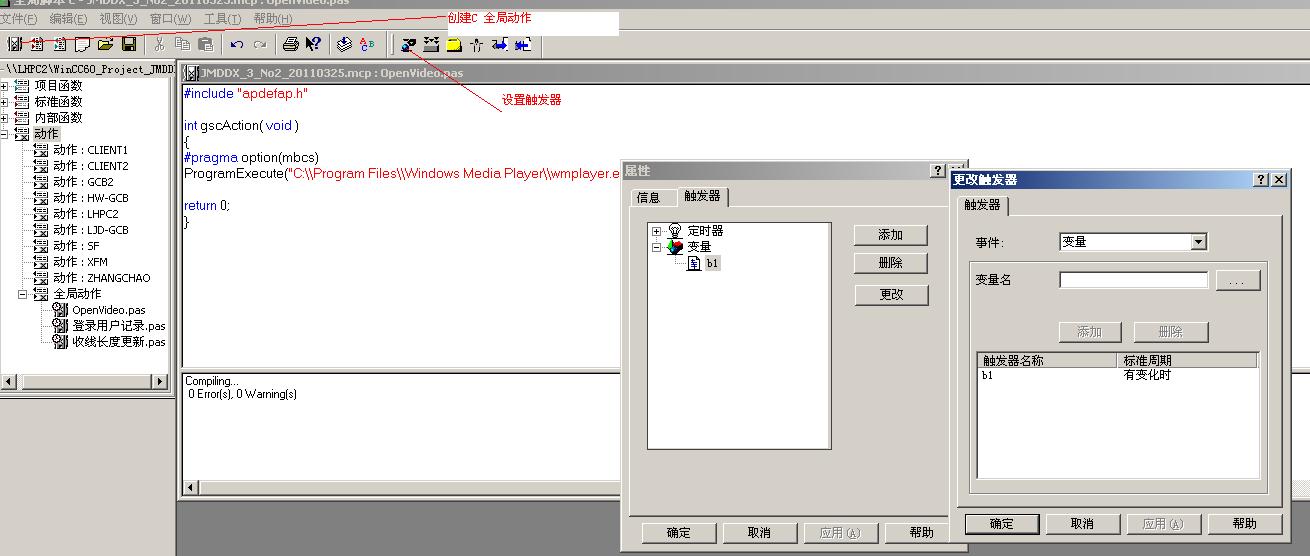Click the context help arrow-question icon
The image size is (1310, 556).
click(314, 44)
